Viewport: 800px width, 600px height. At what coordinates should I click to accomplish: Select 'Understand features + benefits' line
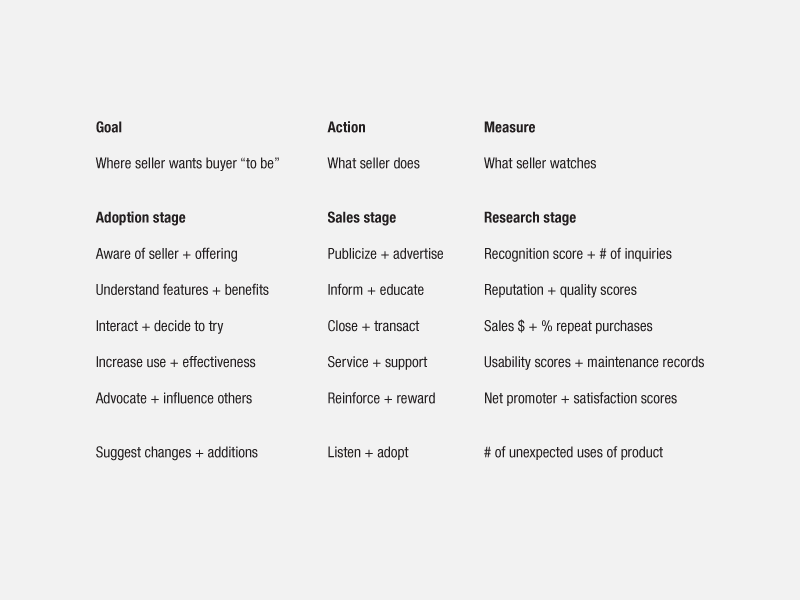pos(182,290)
